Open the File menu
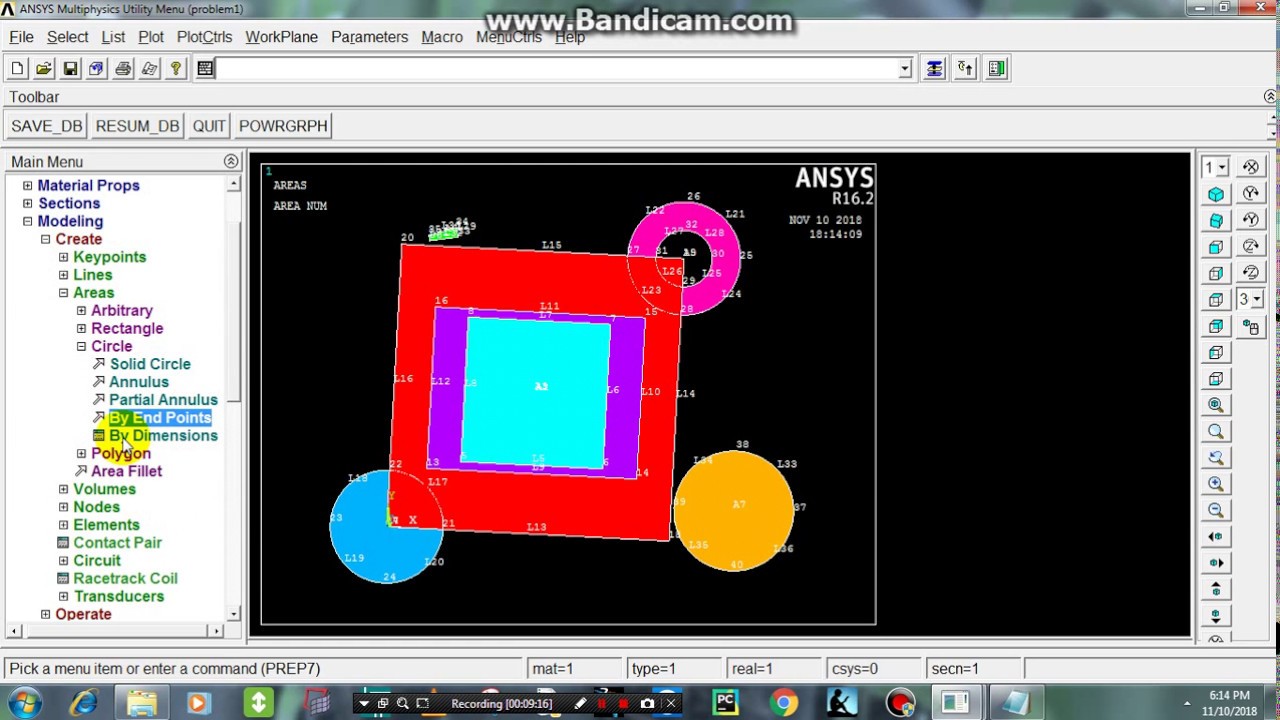The image size is (1280, 720). tap(21, 37)
